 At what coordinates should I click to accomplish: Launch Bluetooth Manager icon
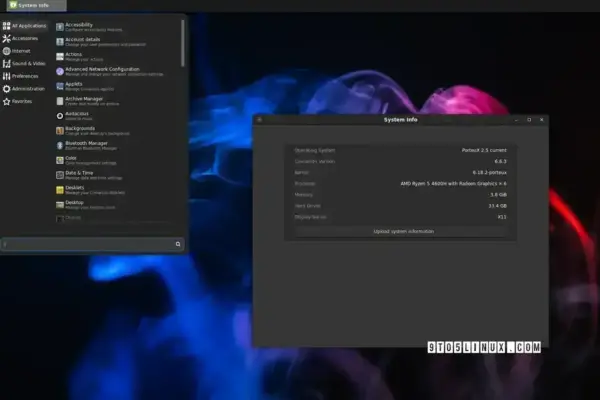[60, 145]
